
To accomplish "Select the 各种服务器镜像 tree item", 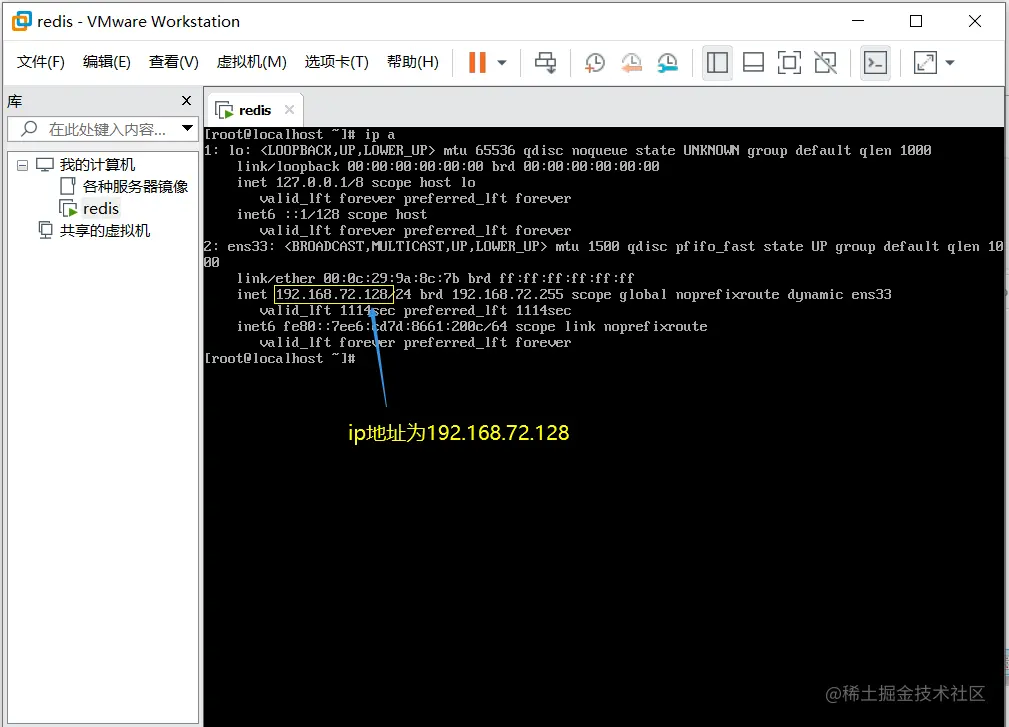I will [135, 187].
